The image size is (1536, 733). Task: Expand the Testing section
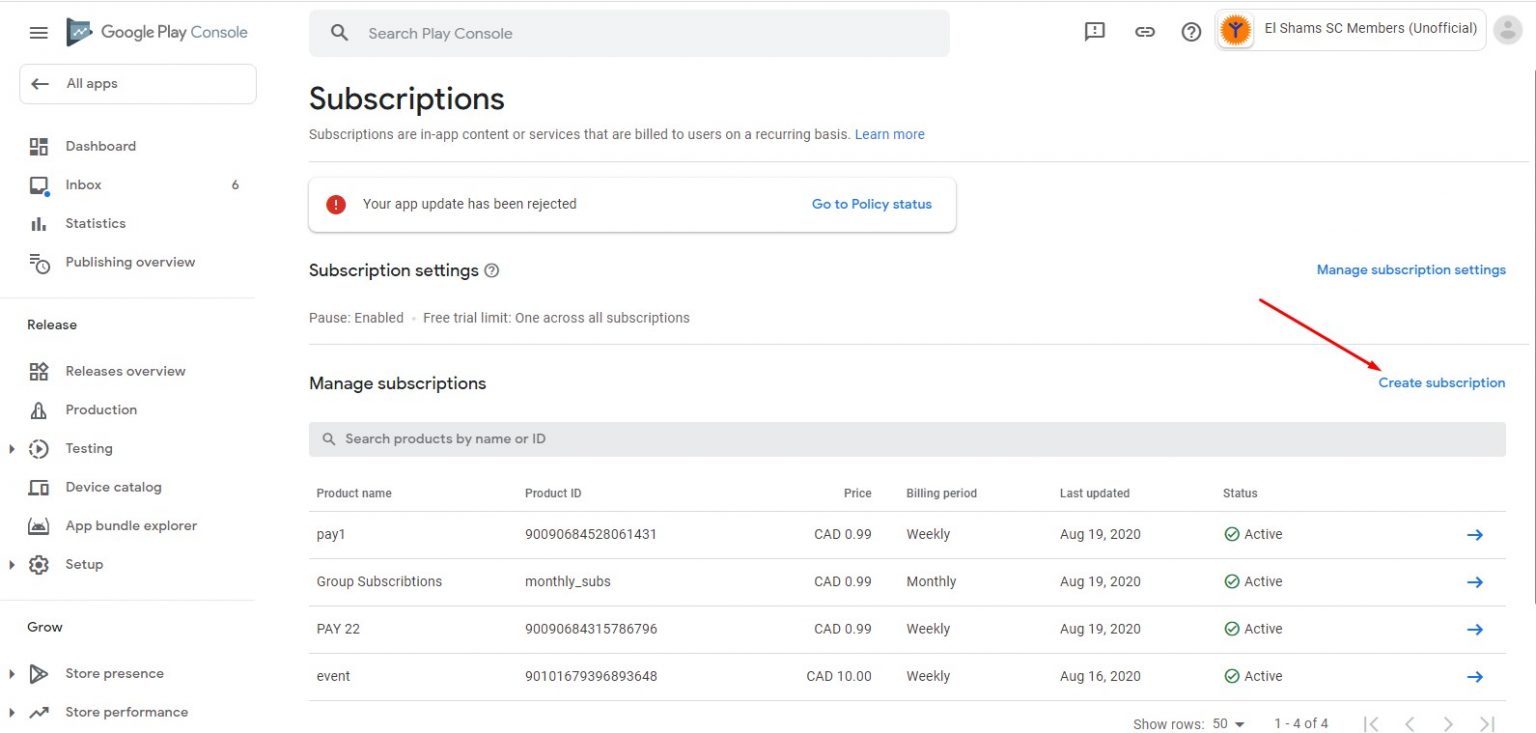pyautogui.click(x=12, y=448)
